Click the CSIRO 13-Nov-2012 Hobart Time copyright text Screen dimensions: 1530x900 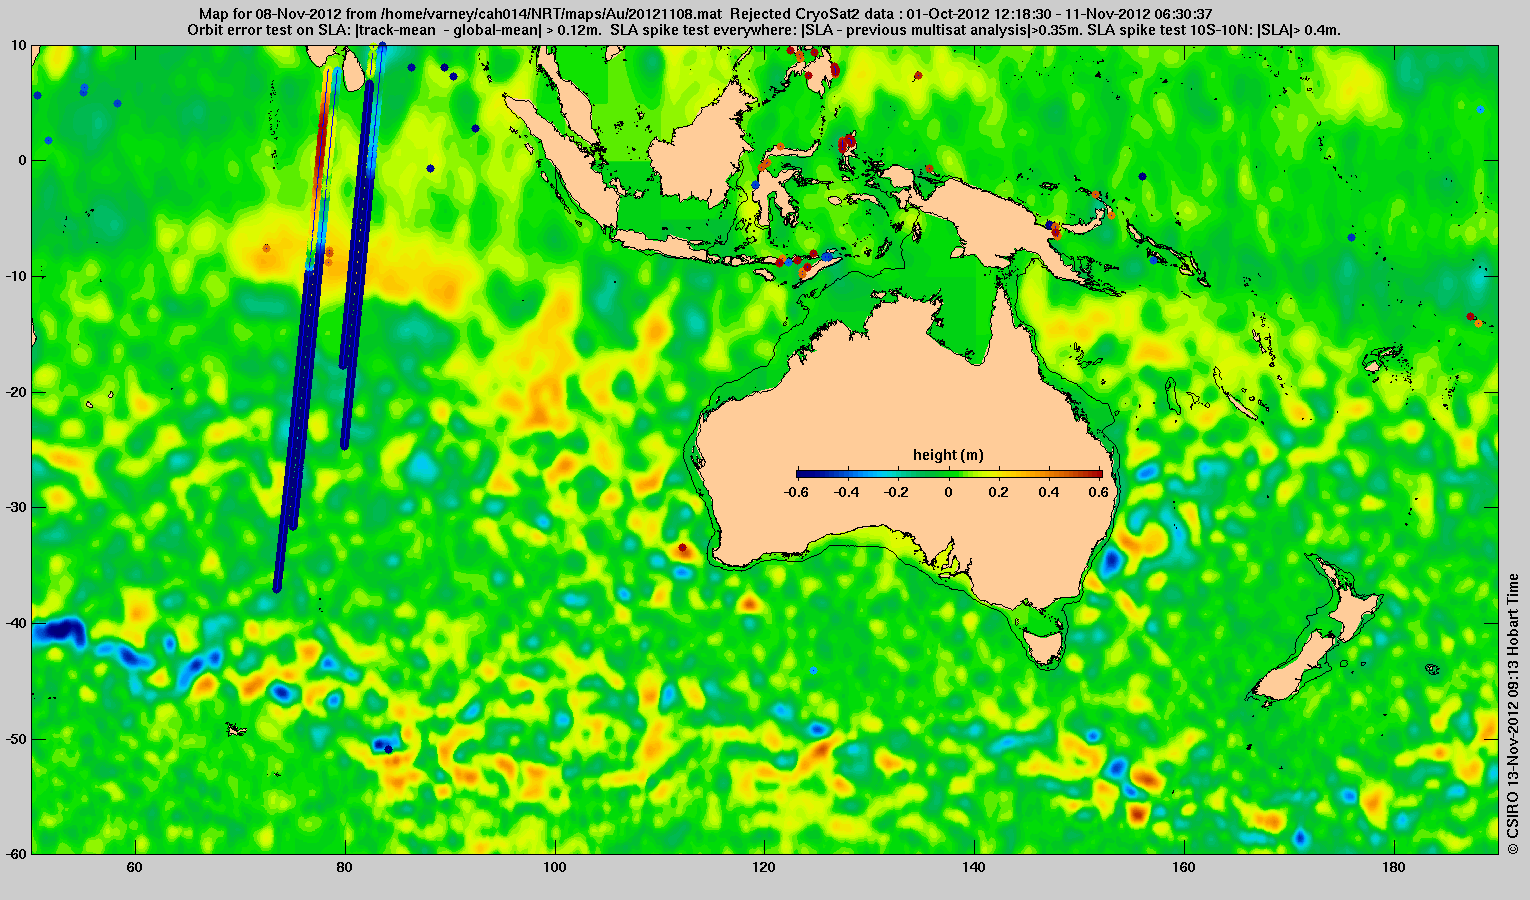[1513, 712]
